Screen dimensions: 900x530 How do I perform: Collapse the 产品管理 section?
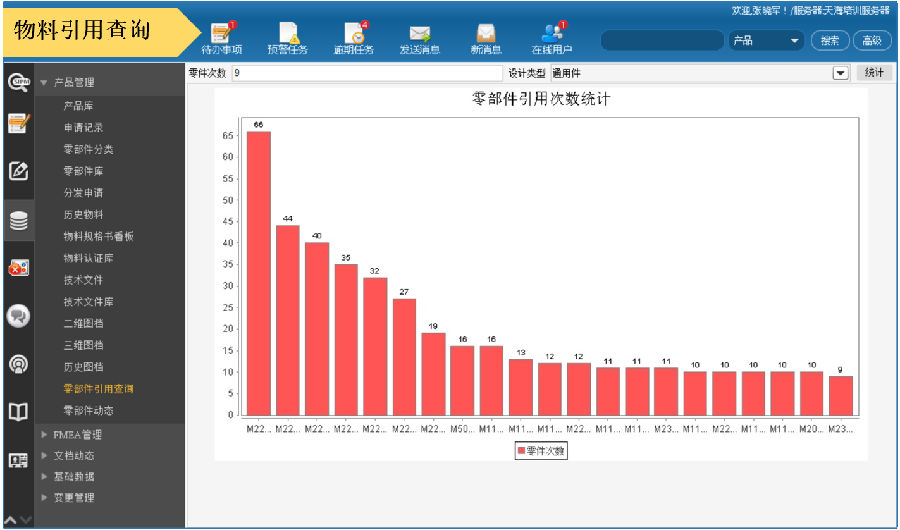tap(44, 83)
